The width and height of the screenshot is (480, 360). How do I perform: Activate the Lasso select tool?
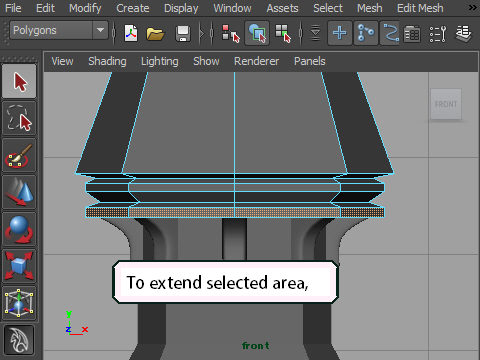(19, 118)
